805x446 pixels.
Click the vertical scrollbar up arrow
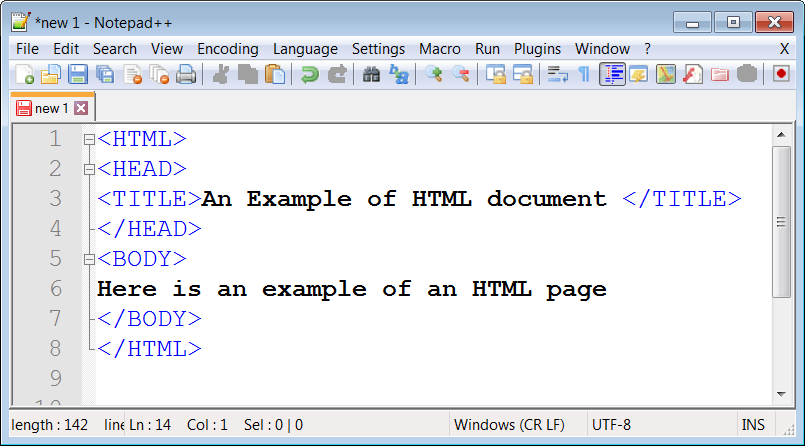pyautogui.click(x=781, y=134)
